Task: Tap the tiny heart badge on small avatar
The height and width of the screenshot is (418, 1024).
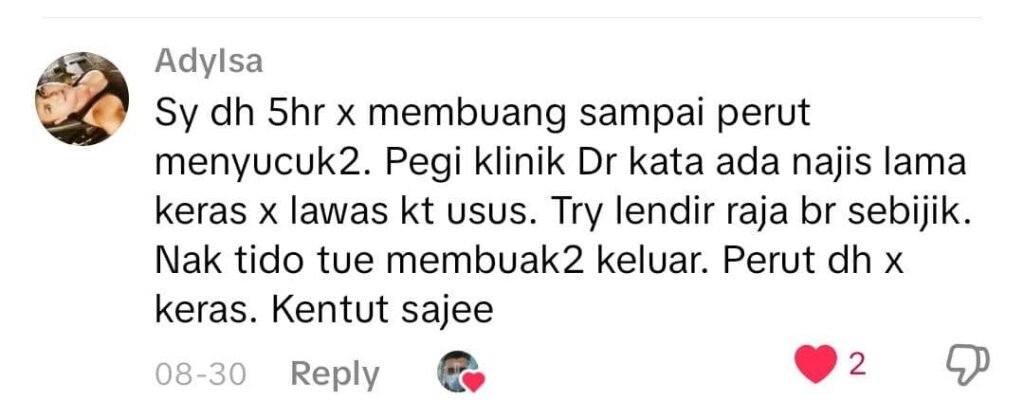Action: pyautogui.click(x=473, y=381)
